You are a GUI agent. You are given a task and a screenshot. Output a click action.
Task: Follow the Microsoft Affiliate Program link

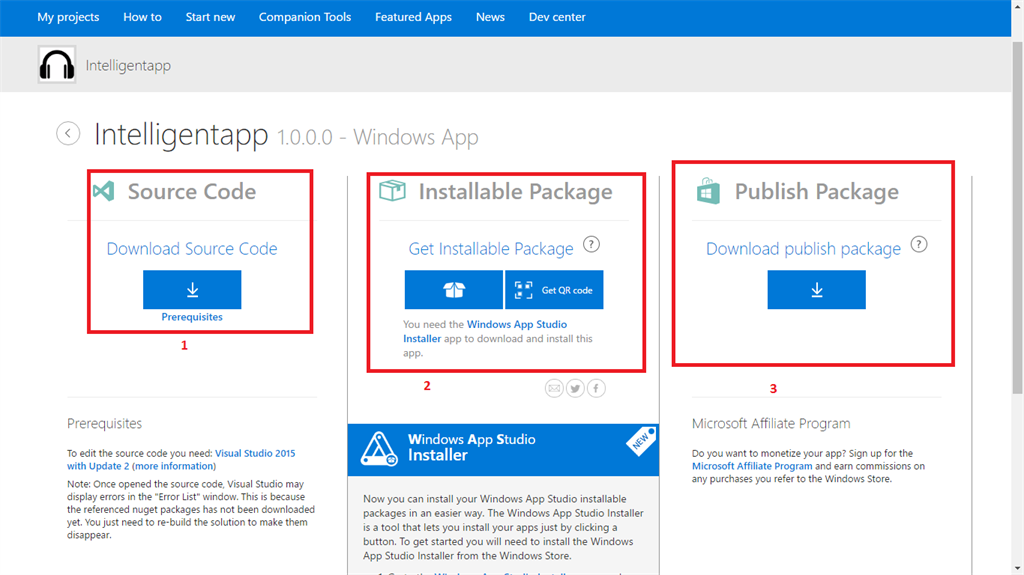pyautogui.click(x=751, y=466)
